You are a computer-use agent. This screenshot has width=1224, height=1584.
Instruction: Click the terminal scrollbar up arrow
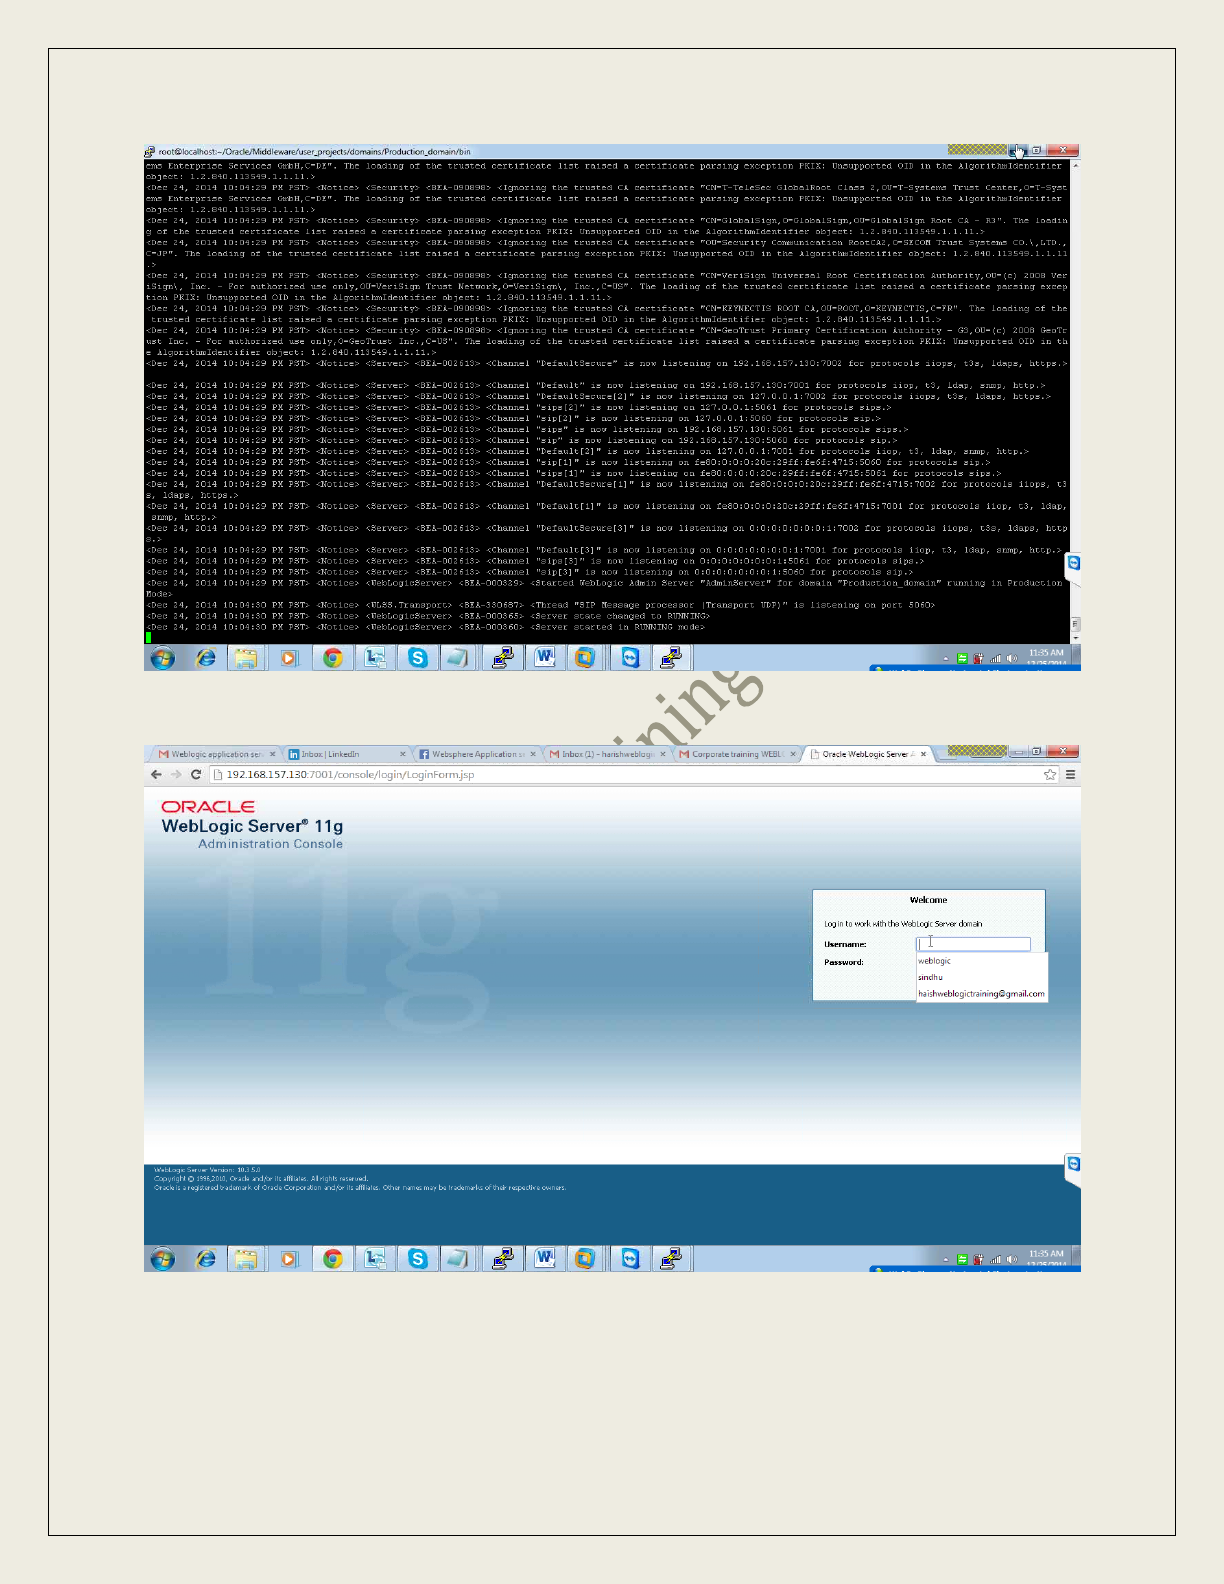point(1075,165)
